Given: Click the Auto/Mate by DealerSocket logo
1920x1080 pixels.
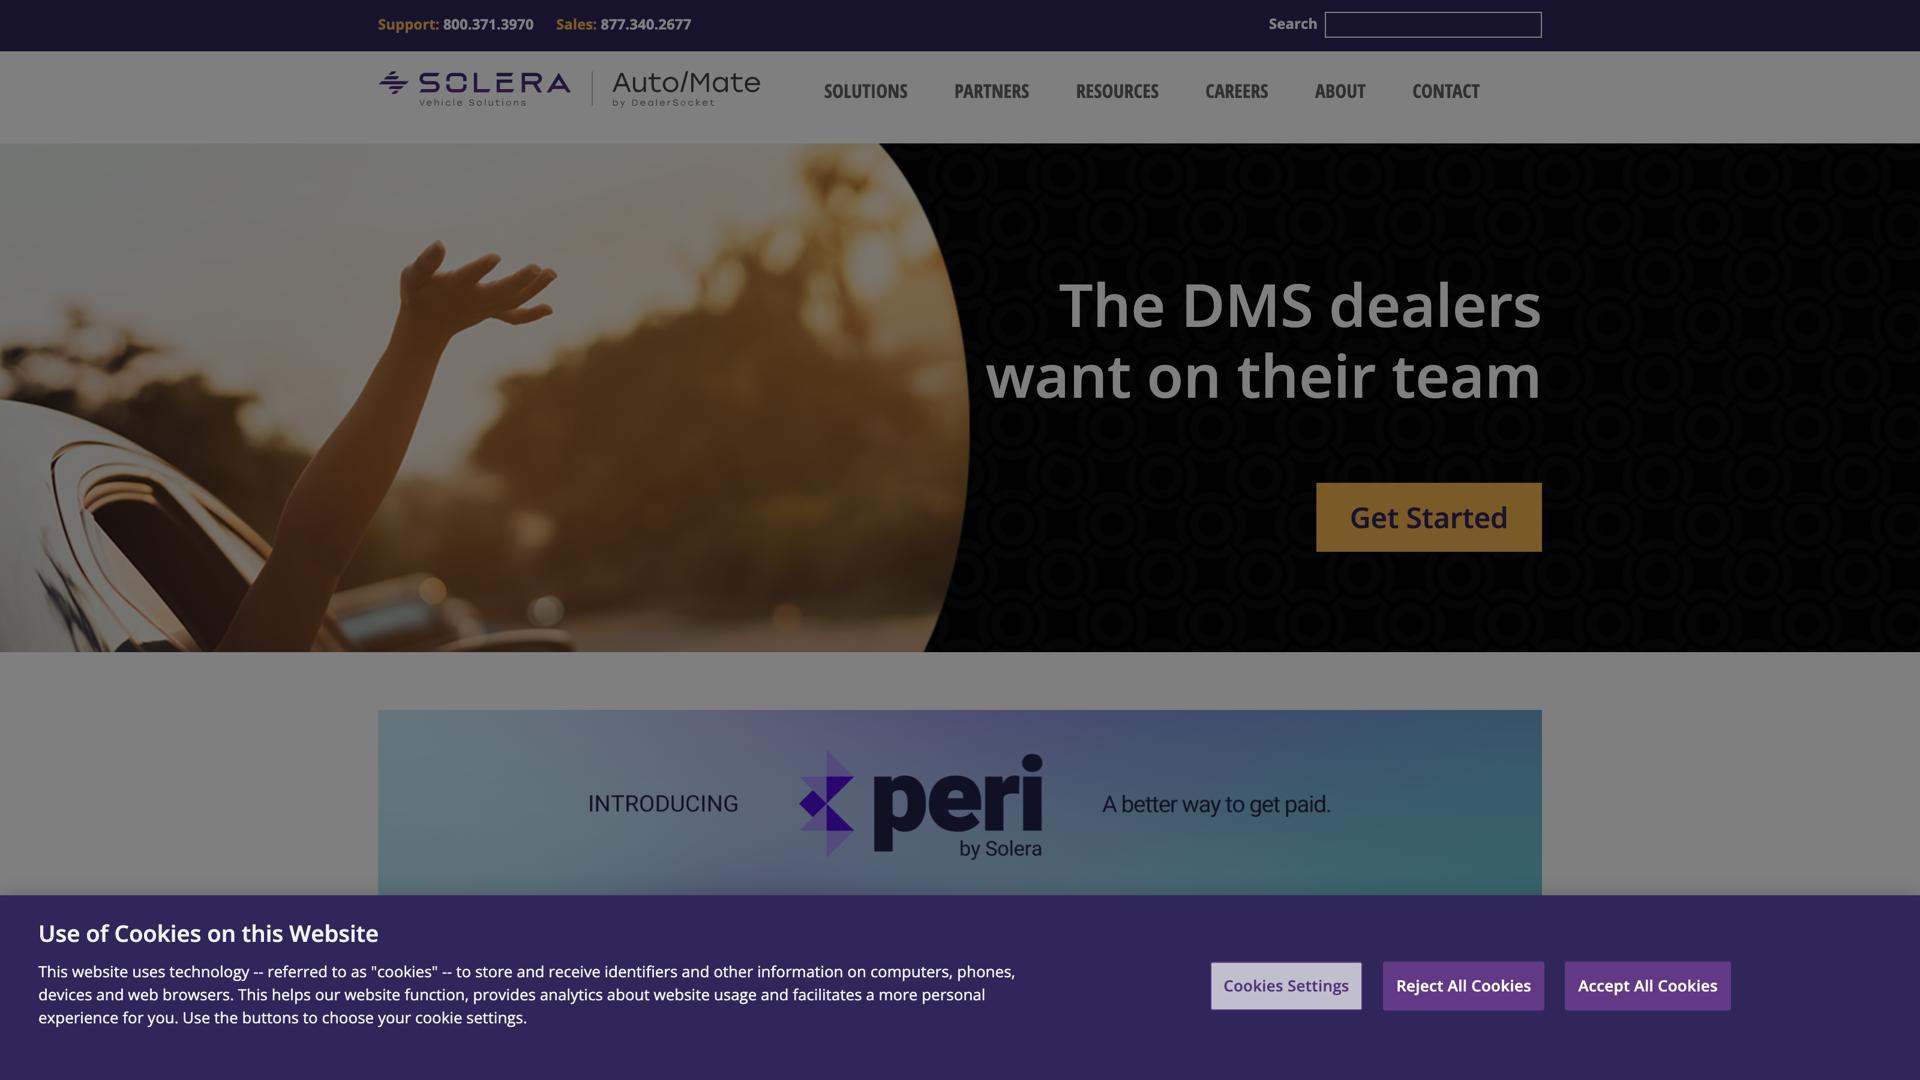Looking at the screenshot, I should click(x=686, y=89).
